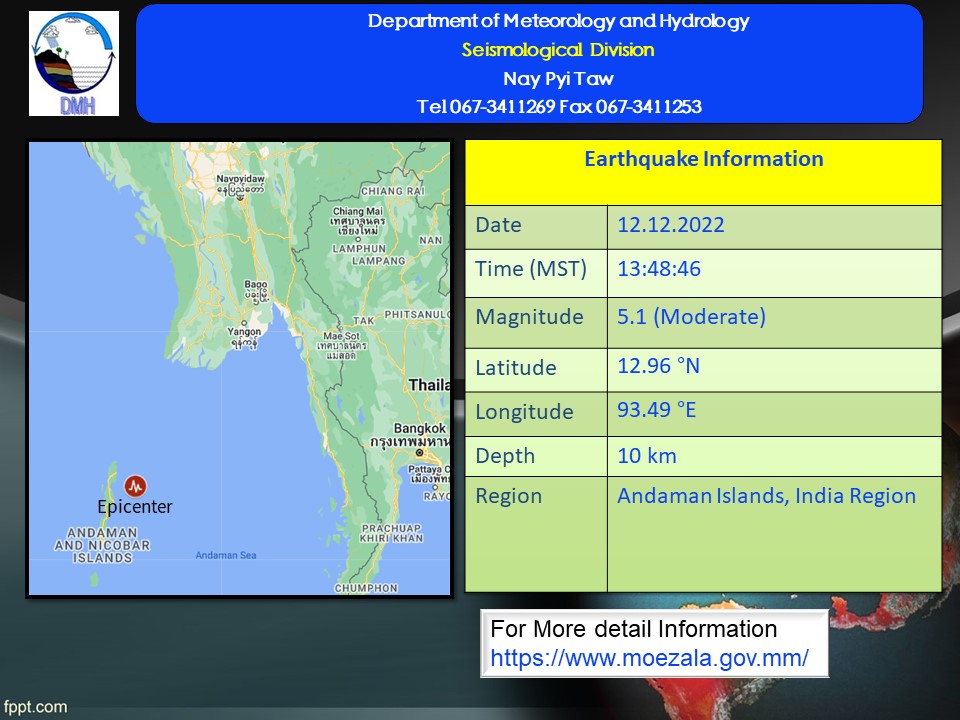Select Naypyidaw on the map
Viewport: 960px width, 720px height.
click(240, 179)
